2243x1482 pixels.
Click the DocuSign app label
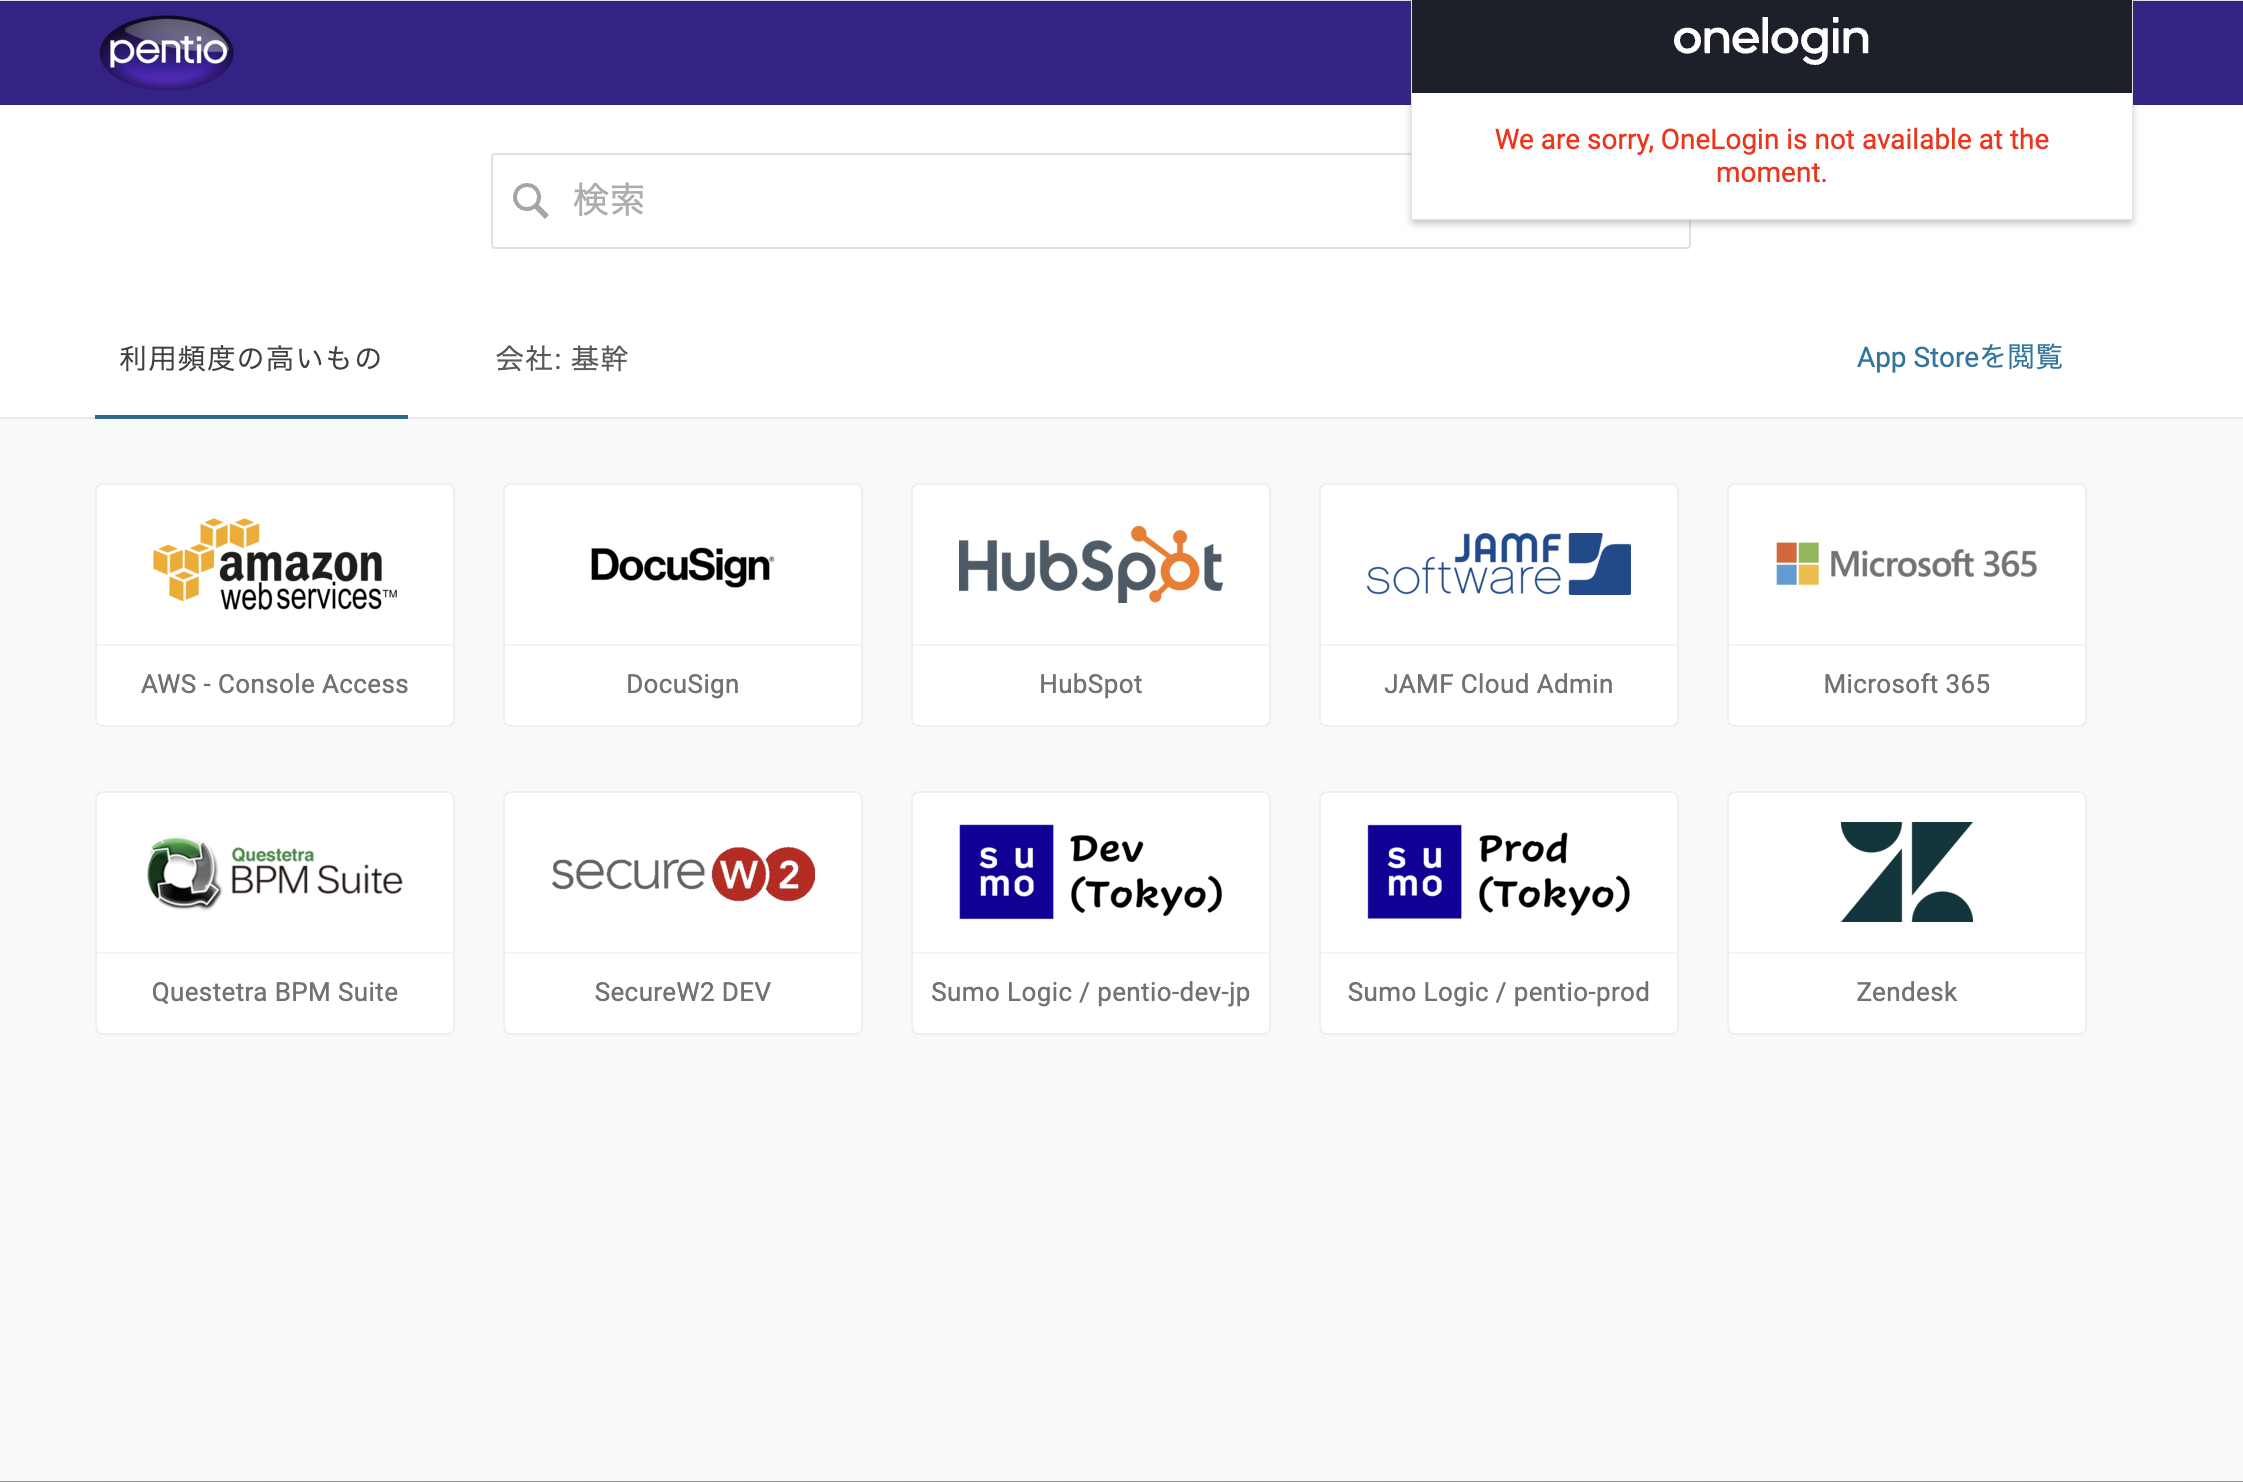click(682, 684)
